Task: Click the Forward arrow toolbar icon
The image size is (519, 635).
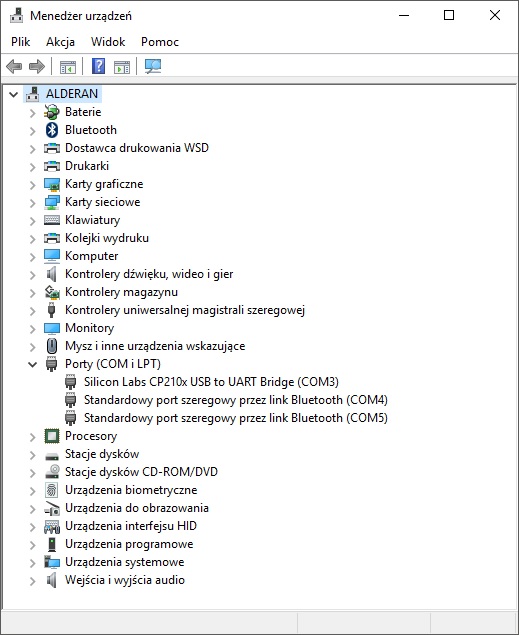Action: [x=37, y=66]
